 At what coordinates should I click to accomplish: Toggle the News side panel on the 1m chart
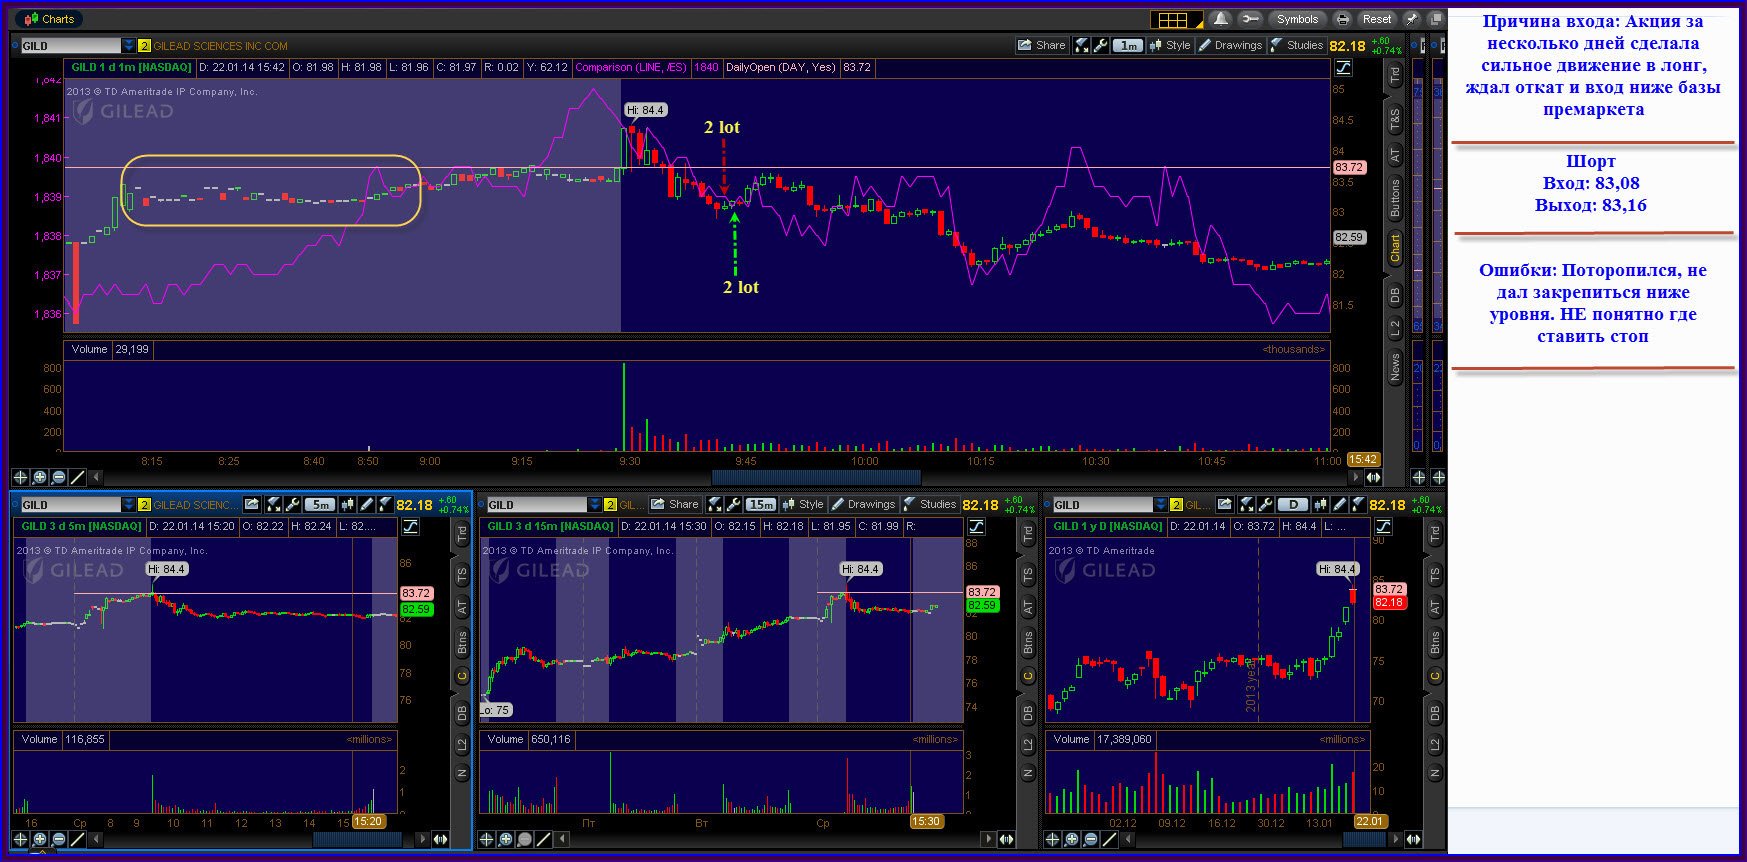click(1395, 367)
